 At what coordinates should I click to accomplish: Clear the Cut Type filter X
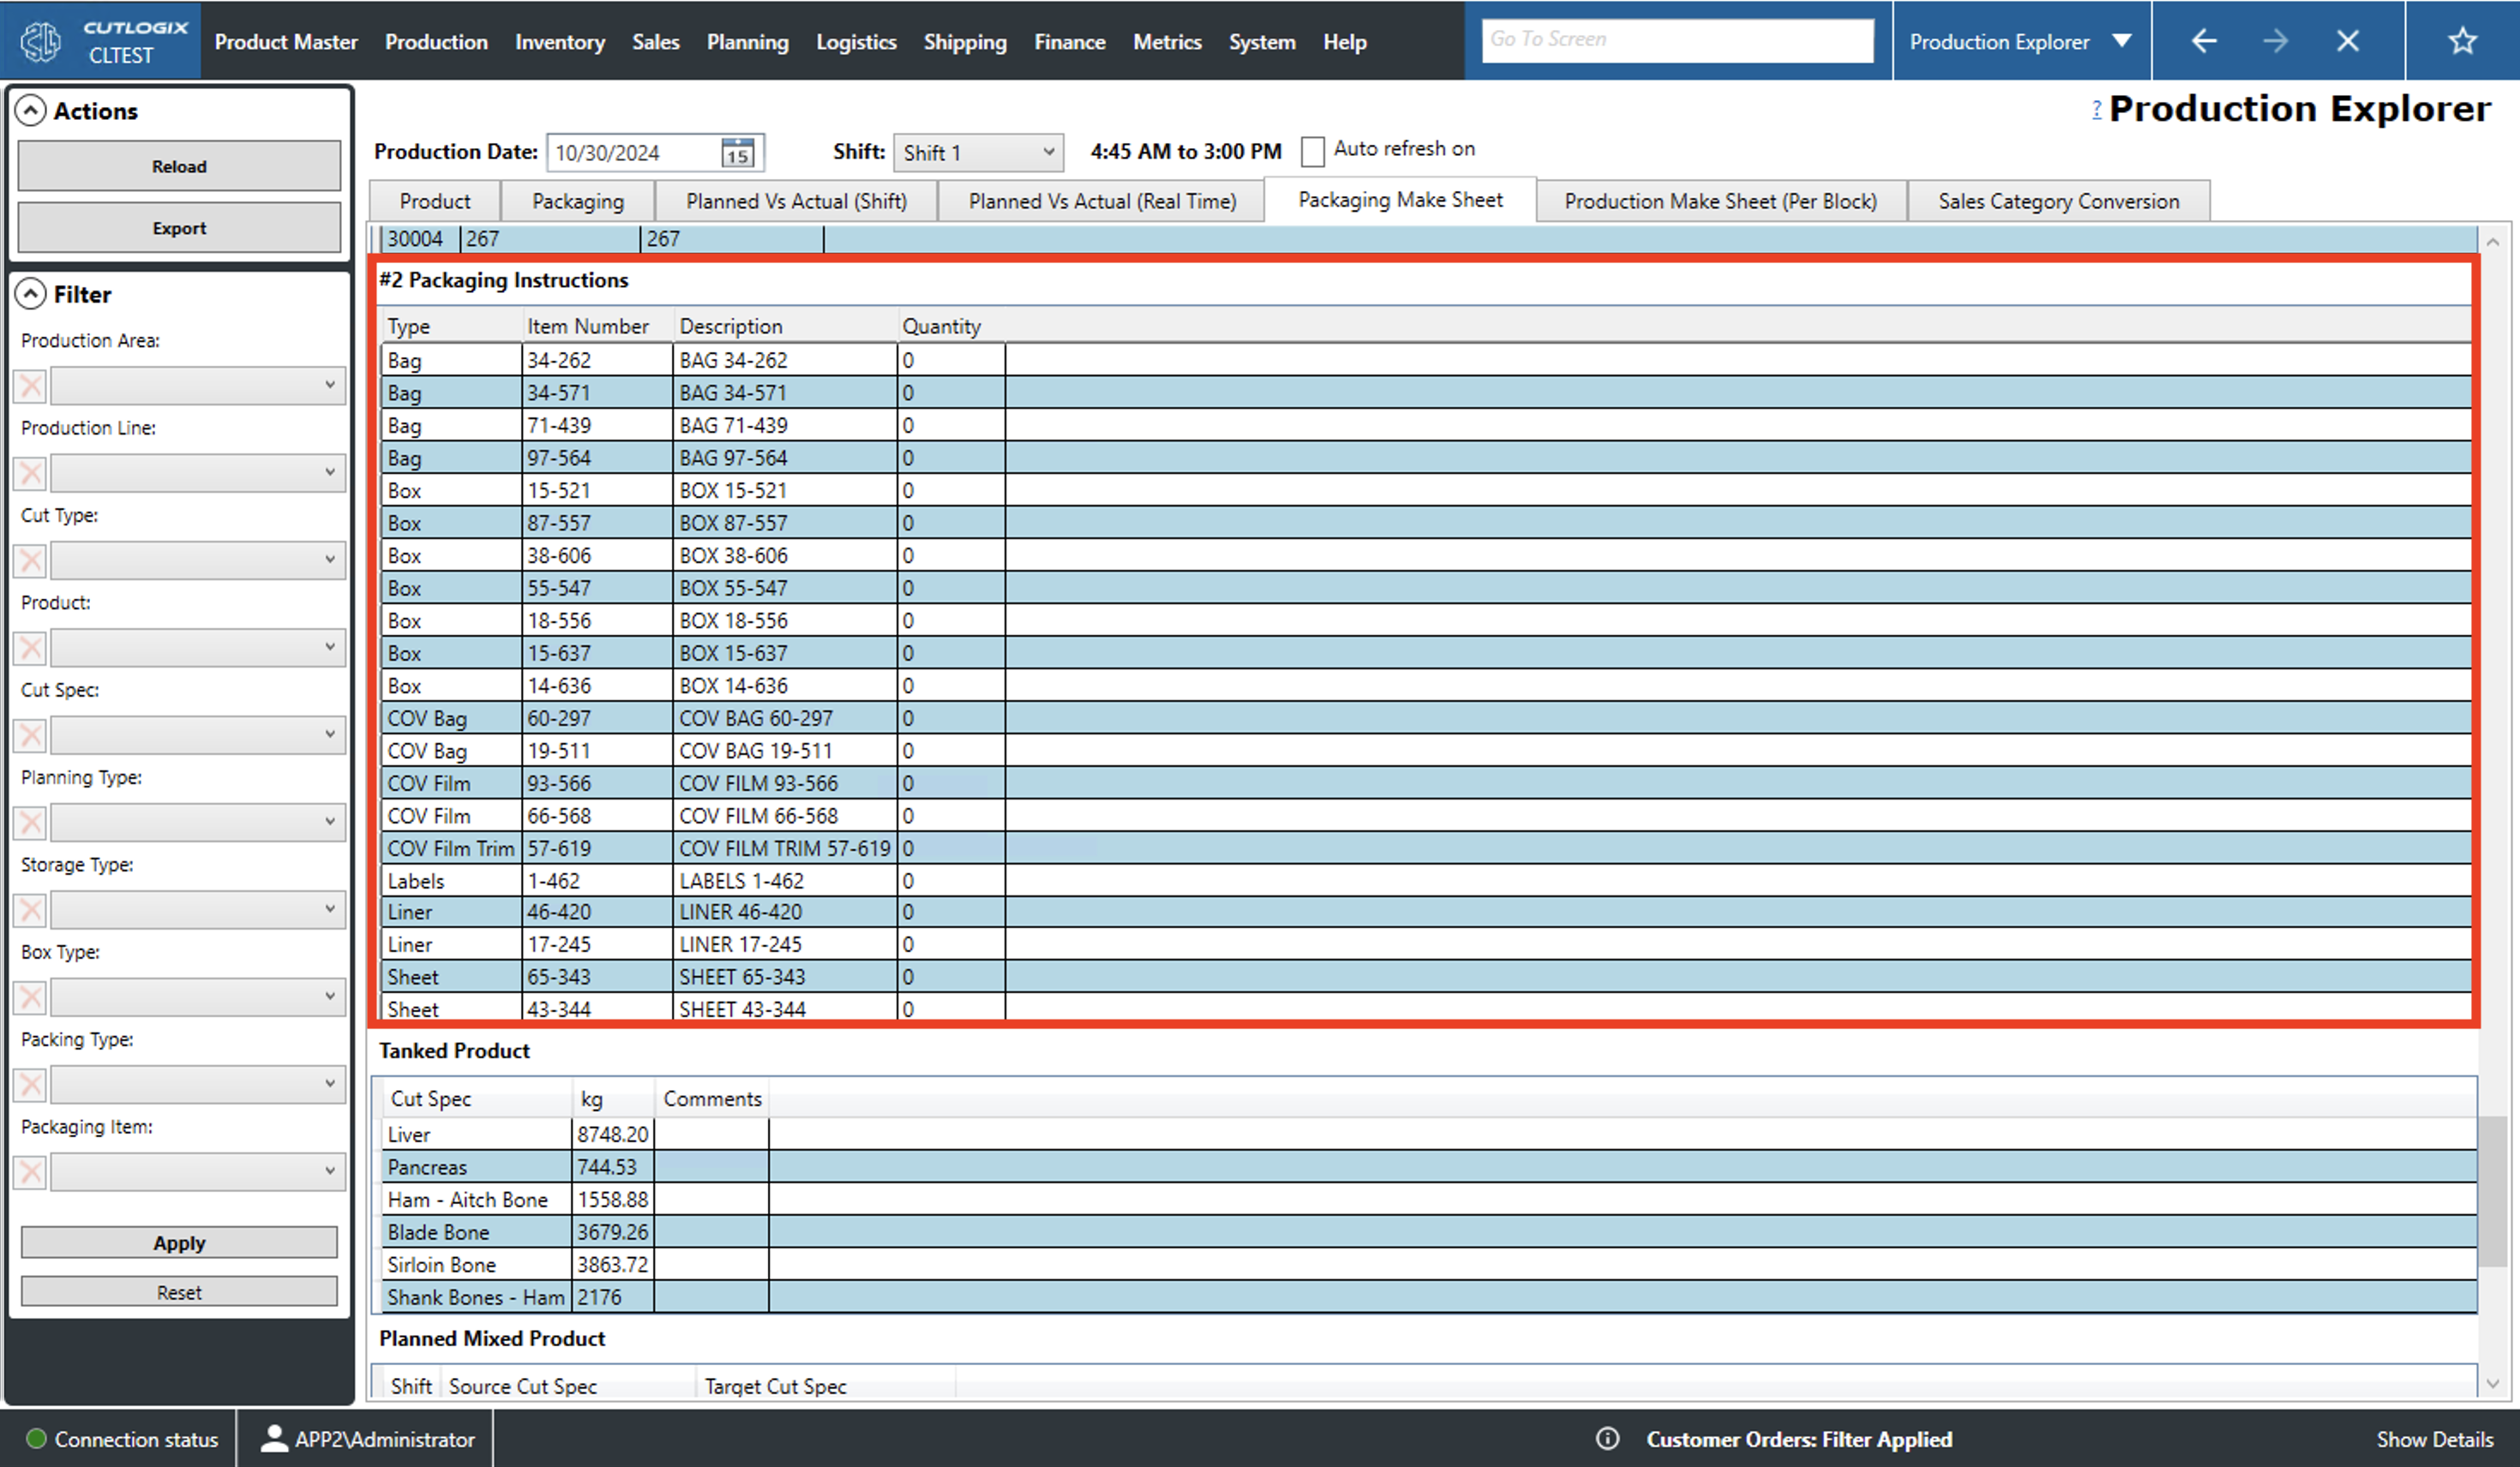point(30,561)
